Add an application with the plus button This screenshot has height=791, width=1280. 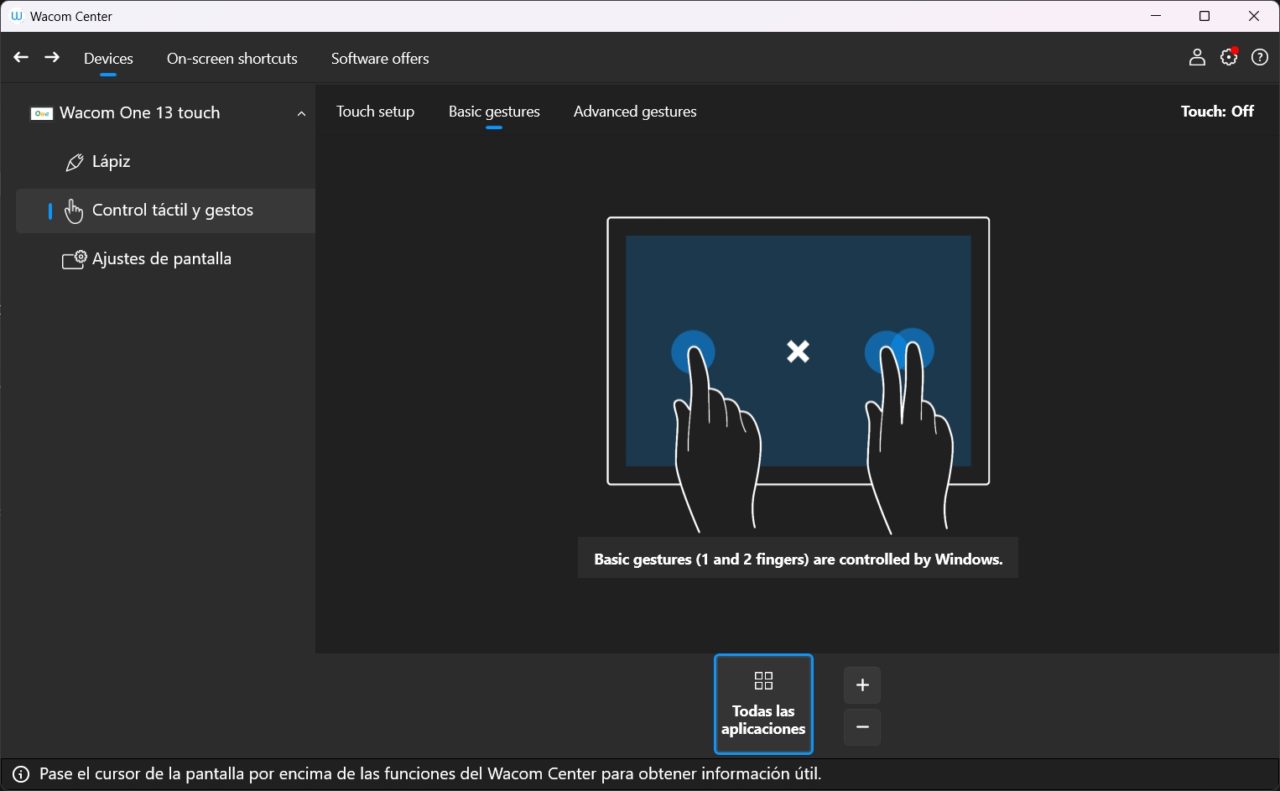pyautogui.click(x=862, y=685)
